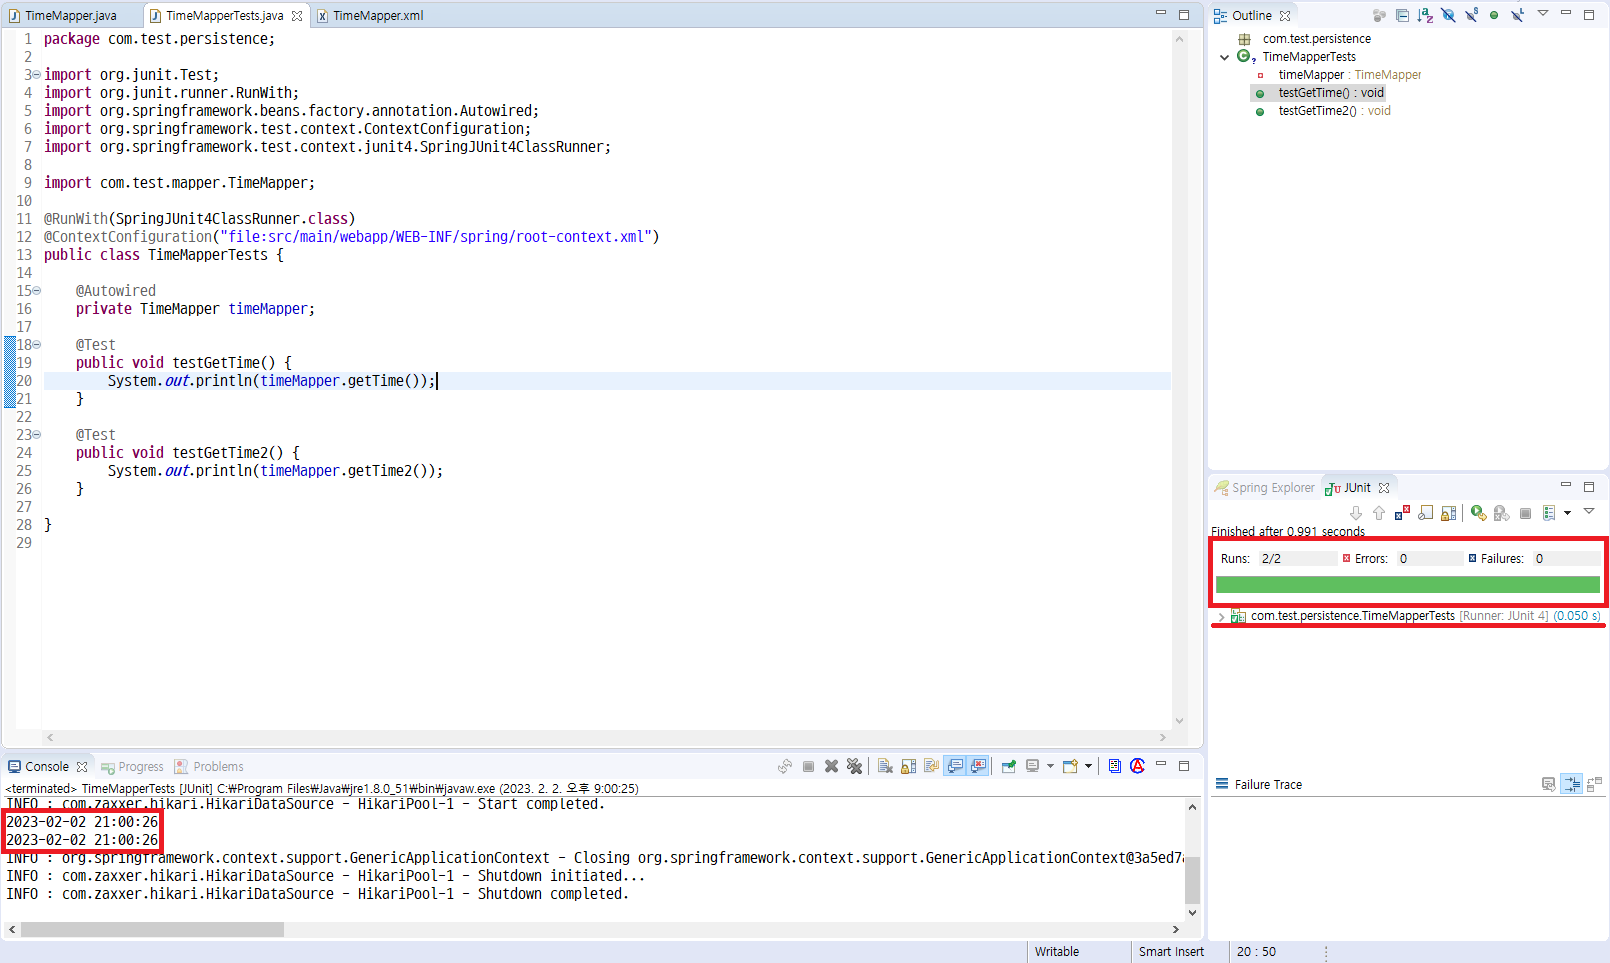Toggle Hide Non-Public Members in Outline
This screenshot has width=1610, height=963.
[x=1494, y=15]
